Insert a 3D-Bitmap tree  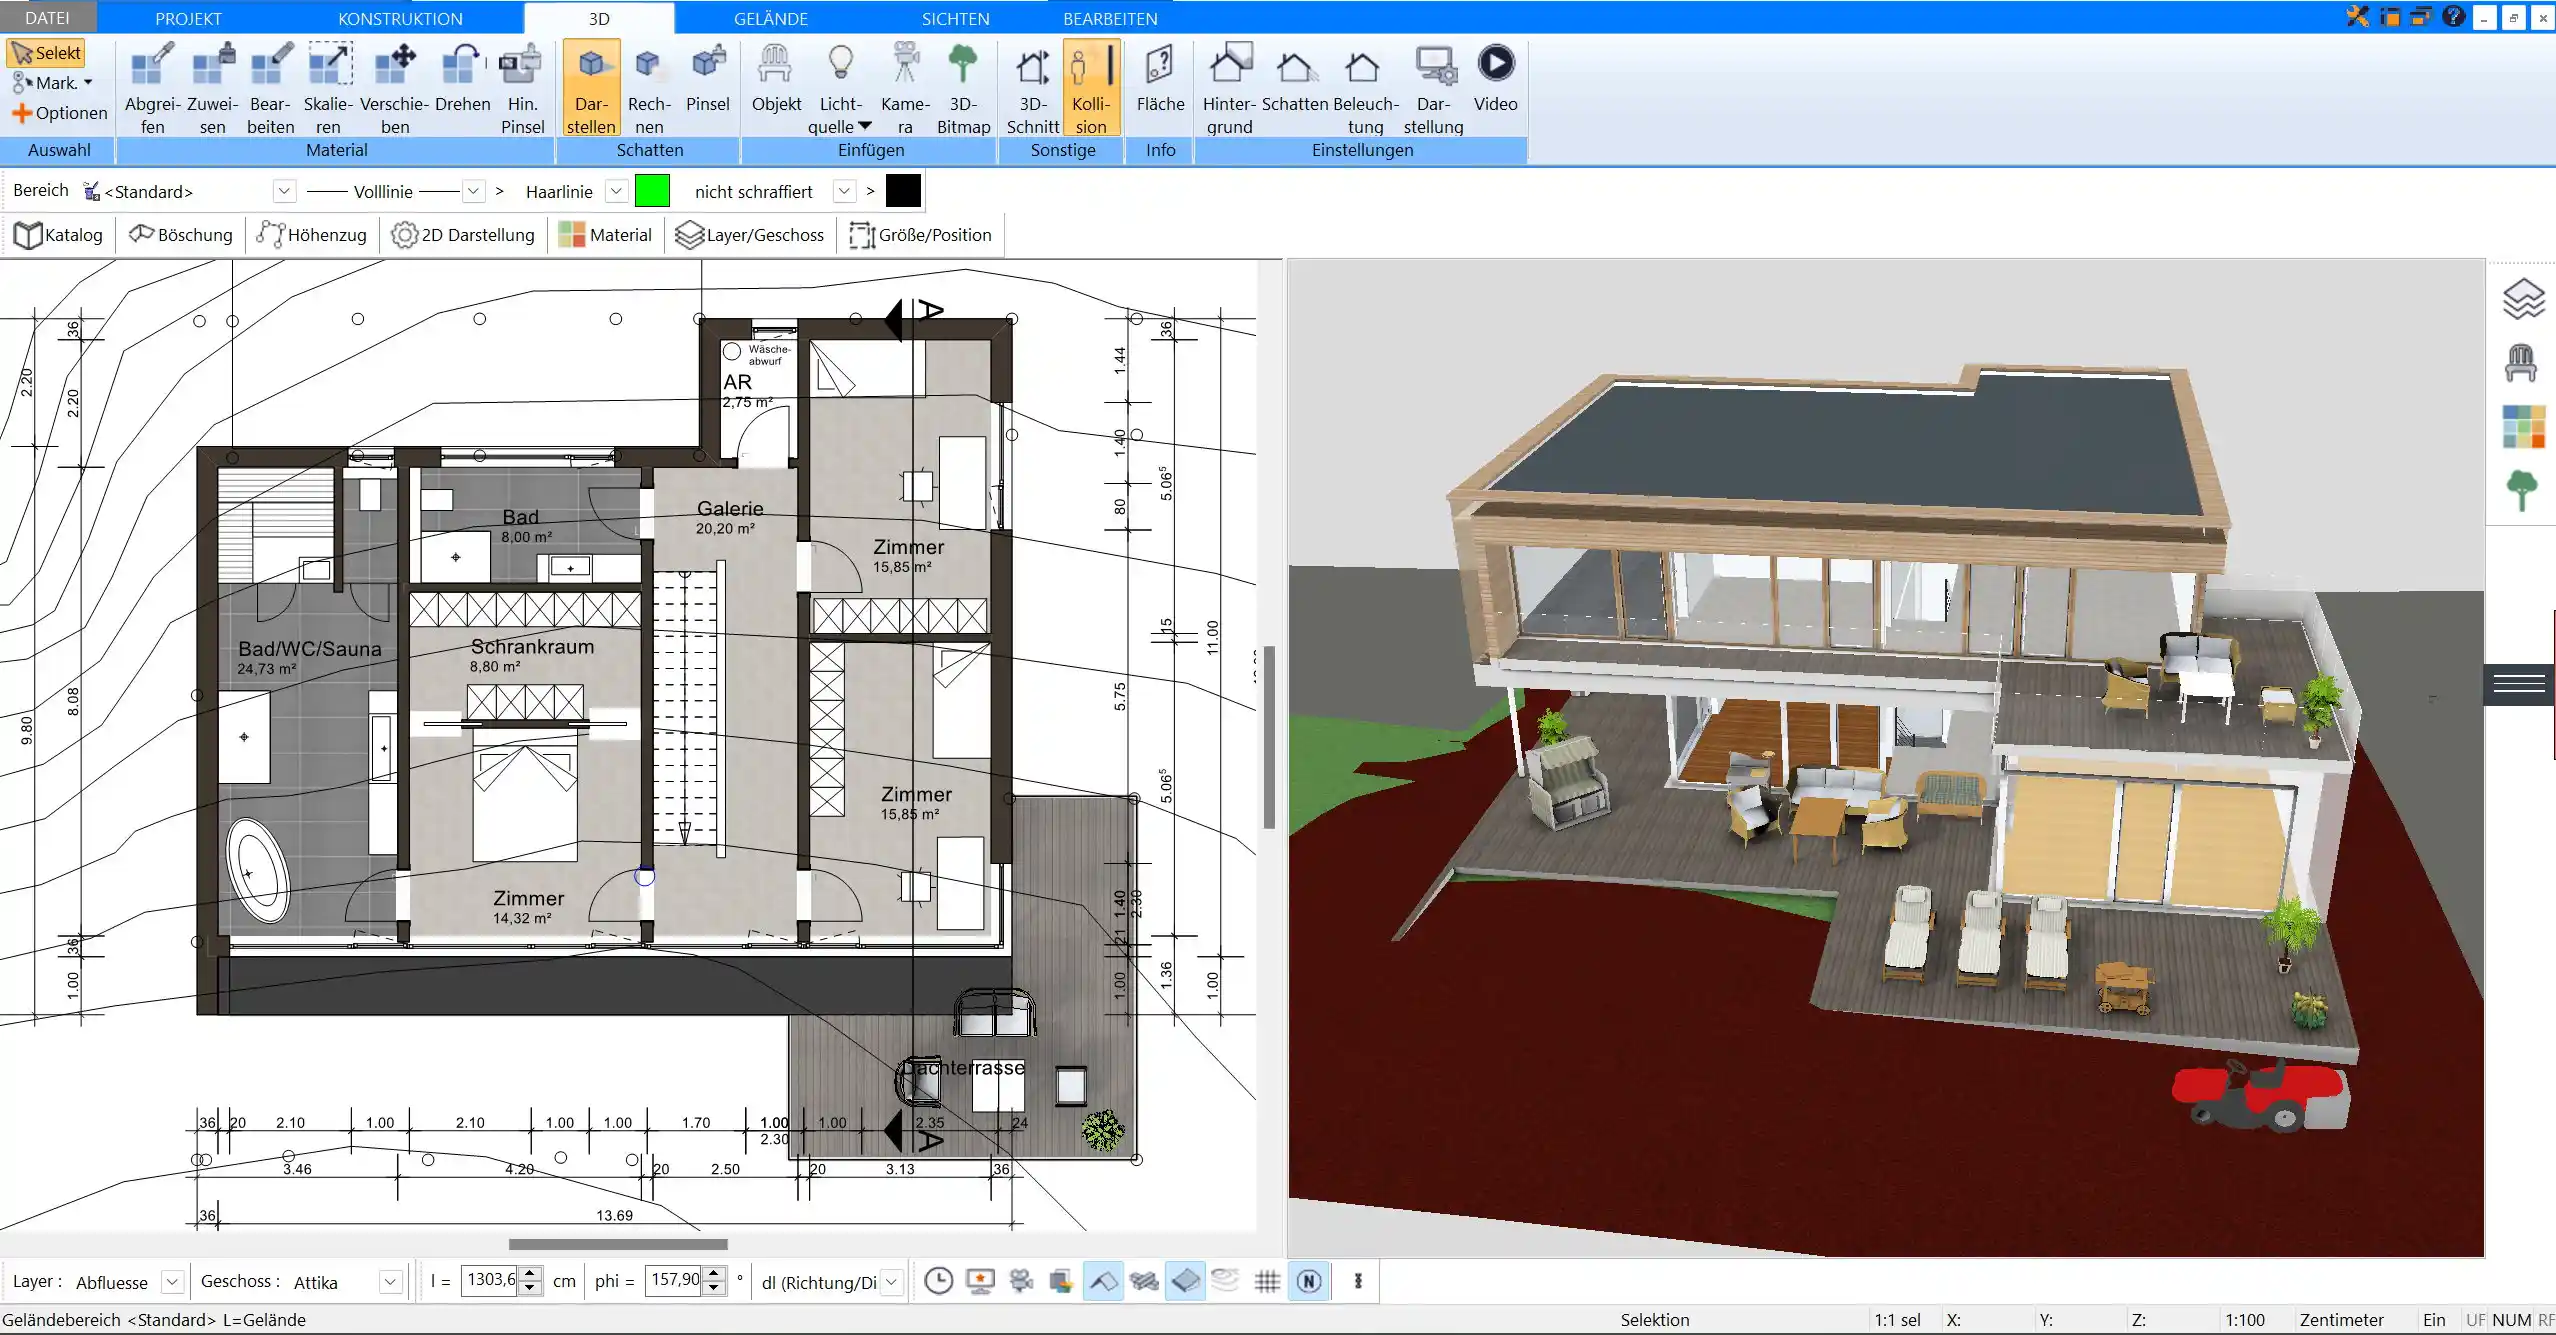point(963,88)
